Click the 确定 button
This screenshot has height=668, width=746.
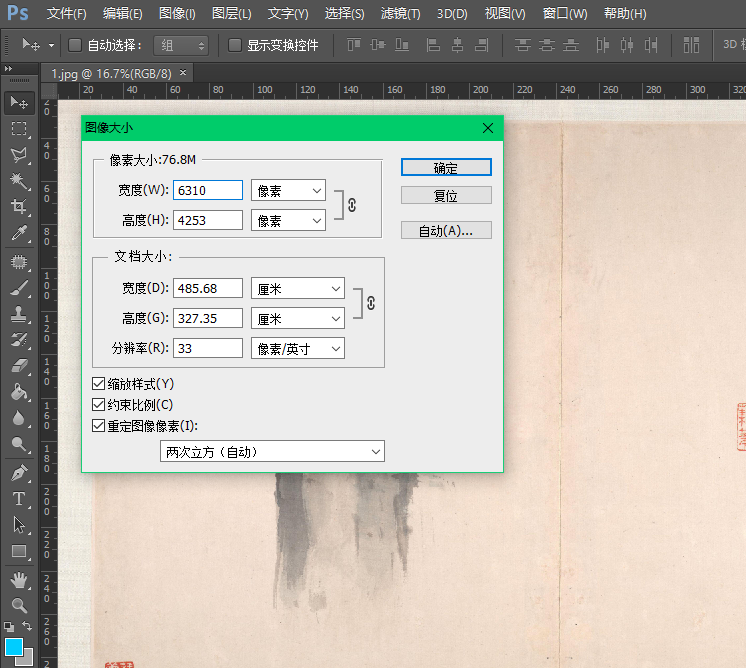coord(446,167)
